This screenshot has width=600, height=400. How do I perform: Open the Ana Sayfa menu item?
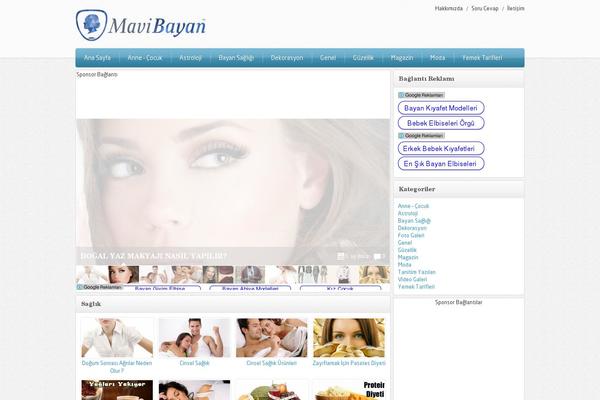click(98, 58)
